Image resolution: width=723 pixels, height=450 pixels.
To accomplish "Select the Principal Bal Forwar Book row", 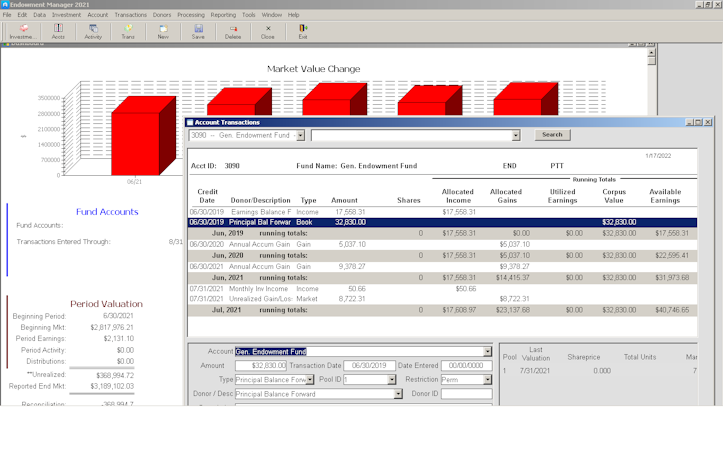I will coord(442,222).
